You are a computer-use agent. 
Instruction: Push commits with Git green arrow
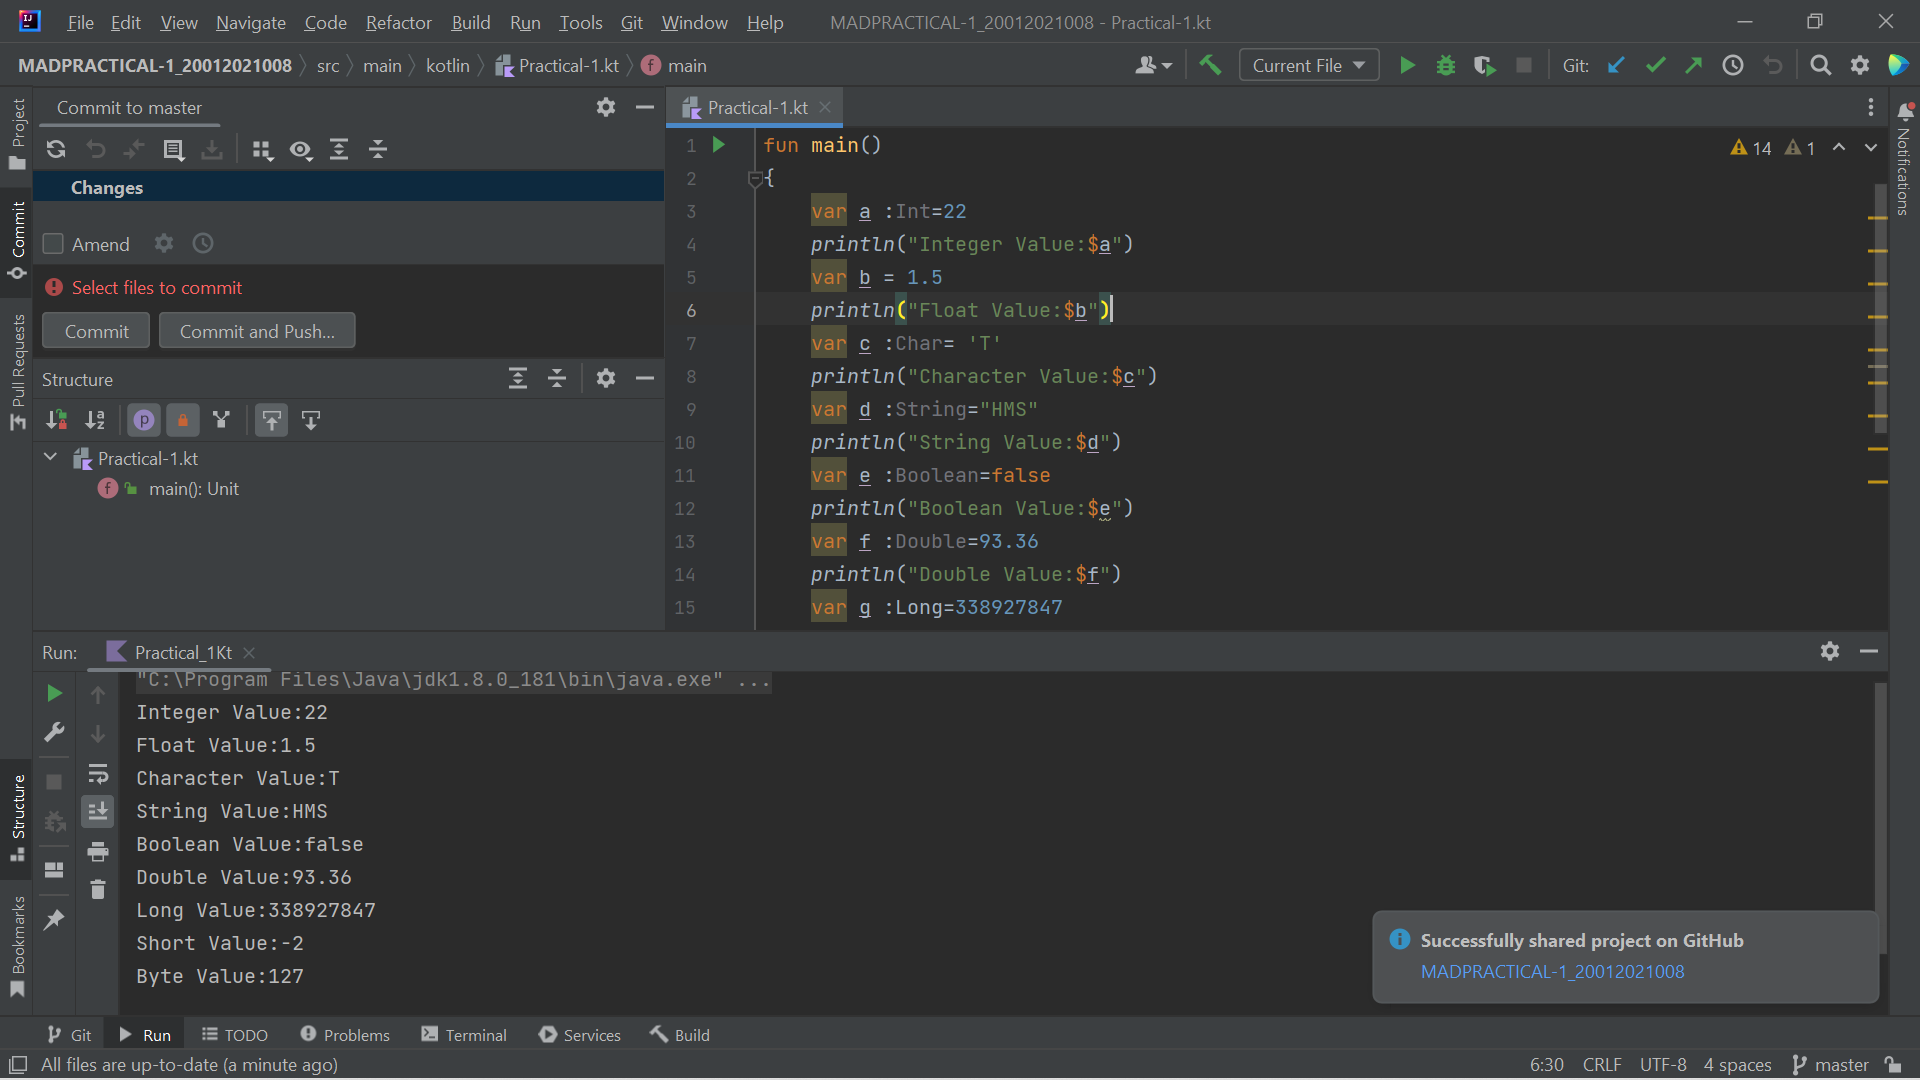[x=1693, y=66]
